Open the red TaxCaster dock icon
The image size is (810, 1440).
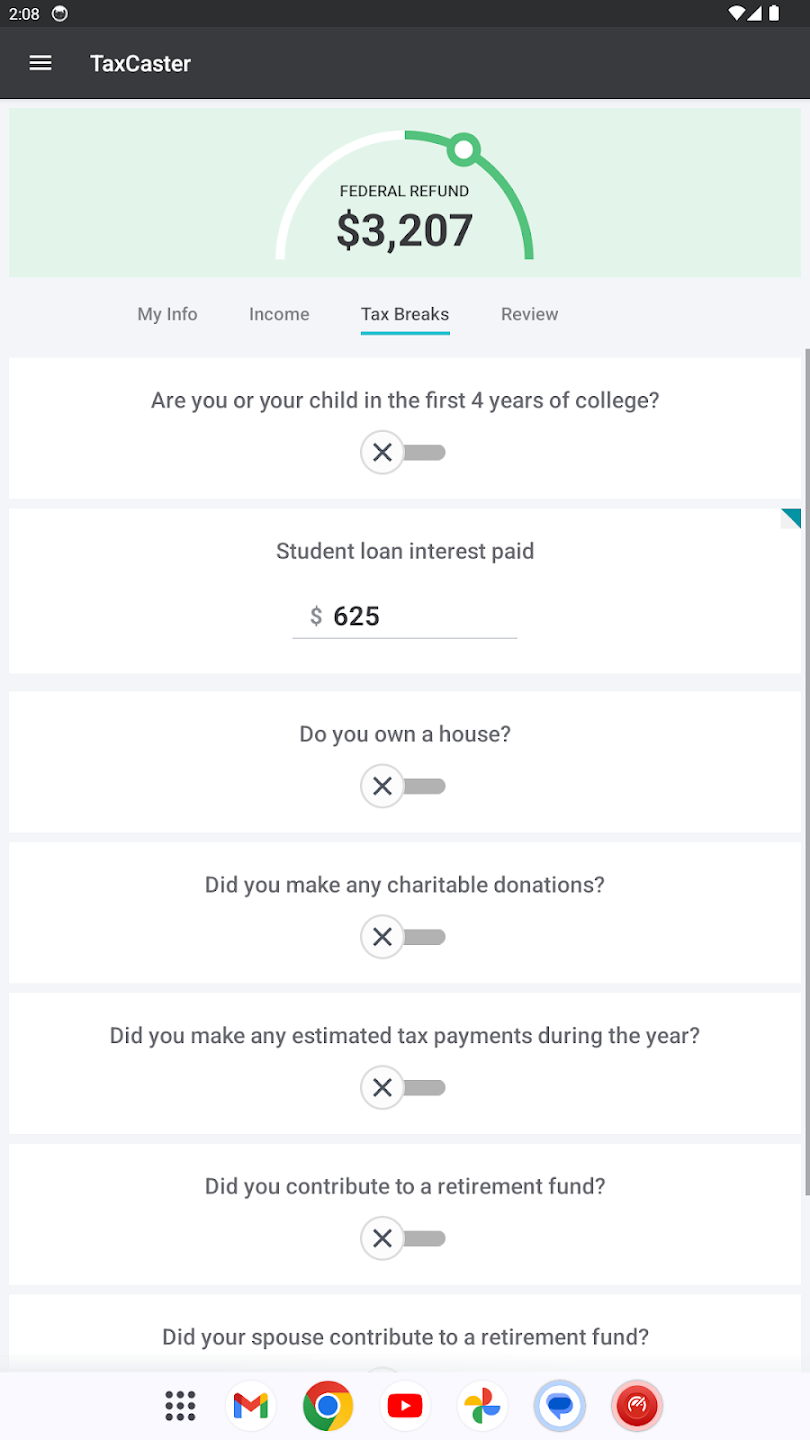(x=637, y=1406)
